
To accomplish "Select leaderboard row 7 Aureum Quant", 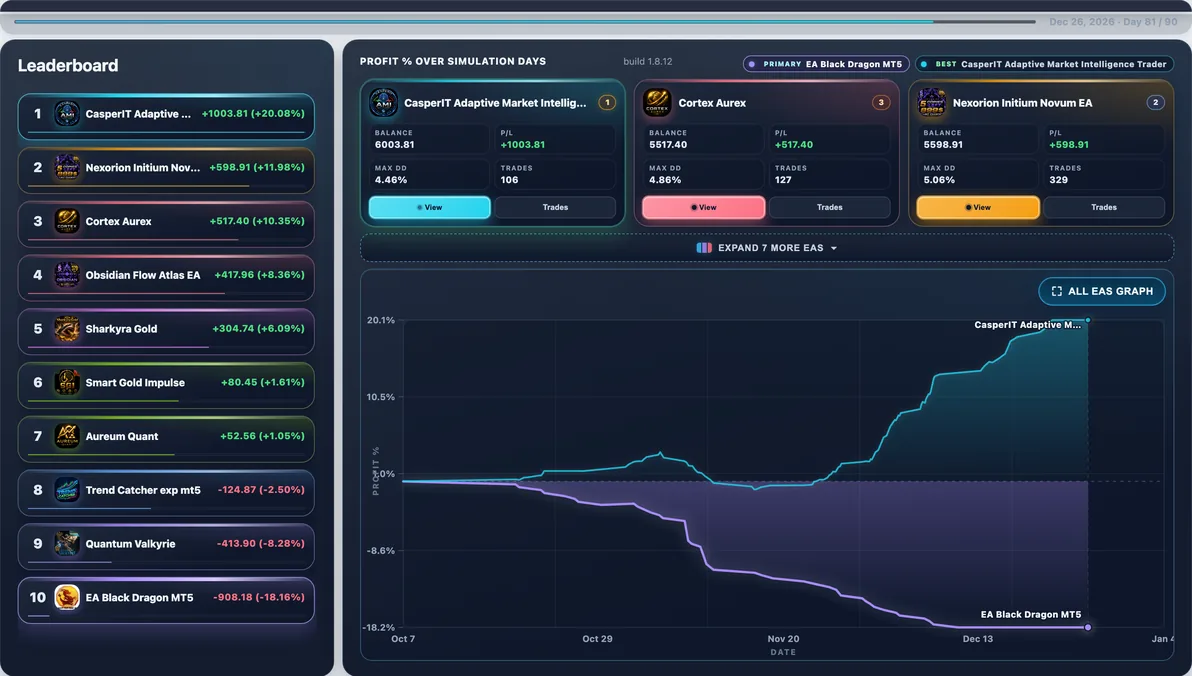I will (166, 440).
